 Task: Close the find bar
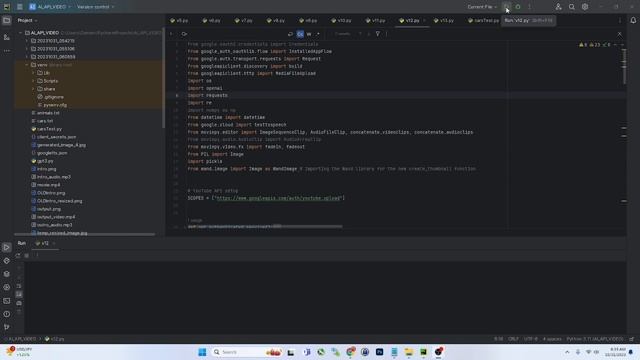pyautogui.click(x=620, y=34)
